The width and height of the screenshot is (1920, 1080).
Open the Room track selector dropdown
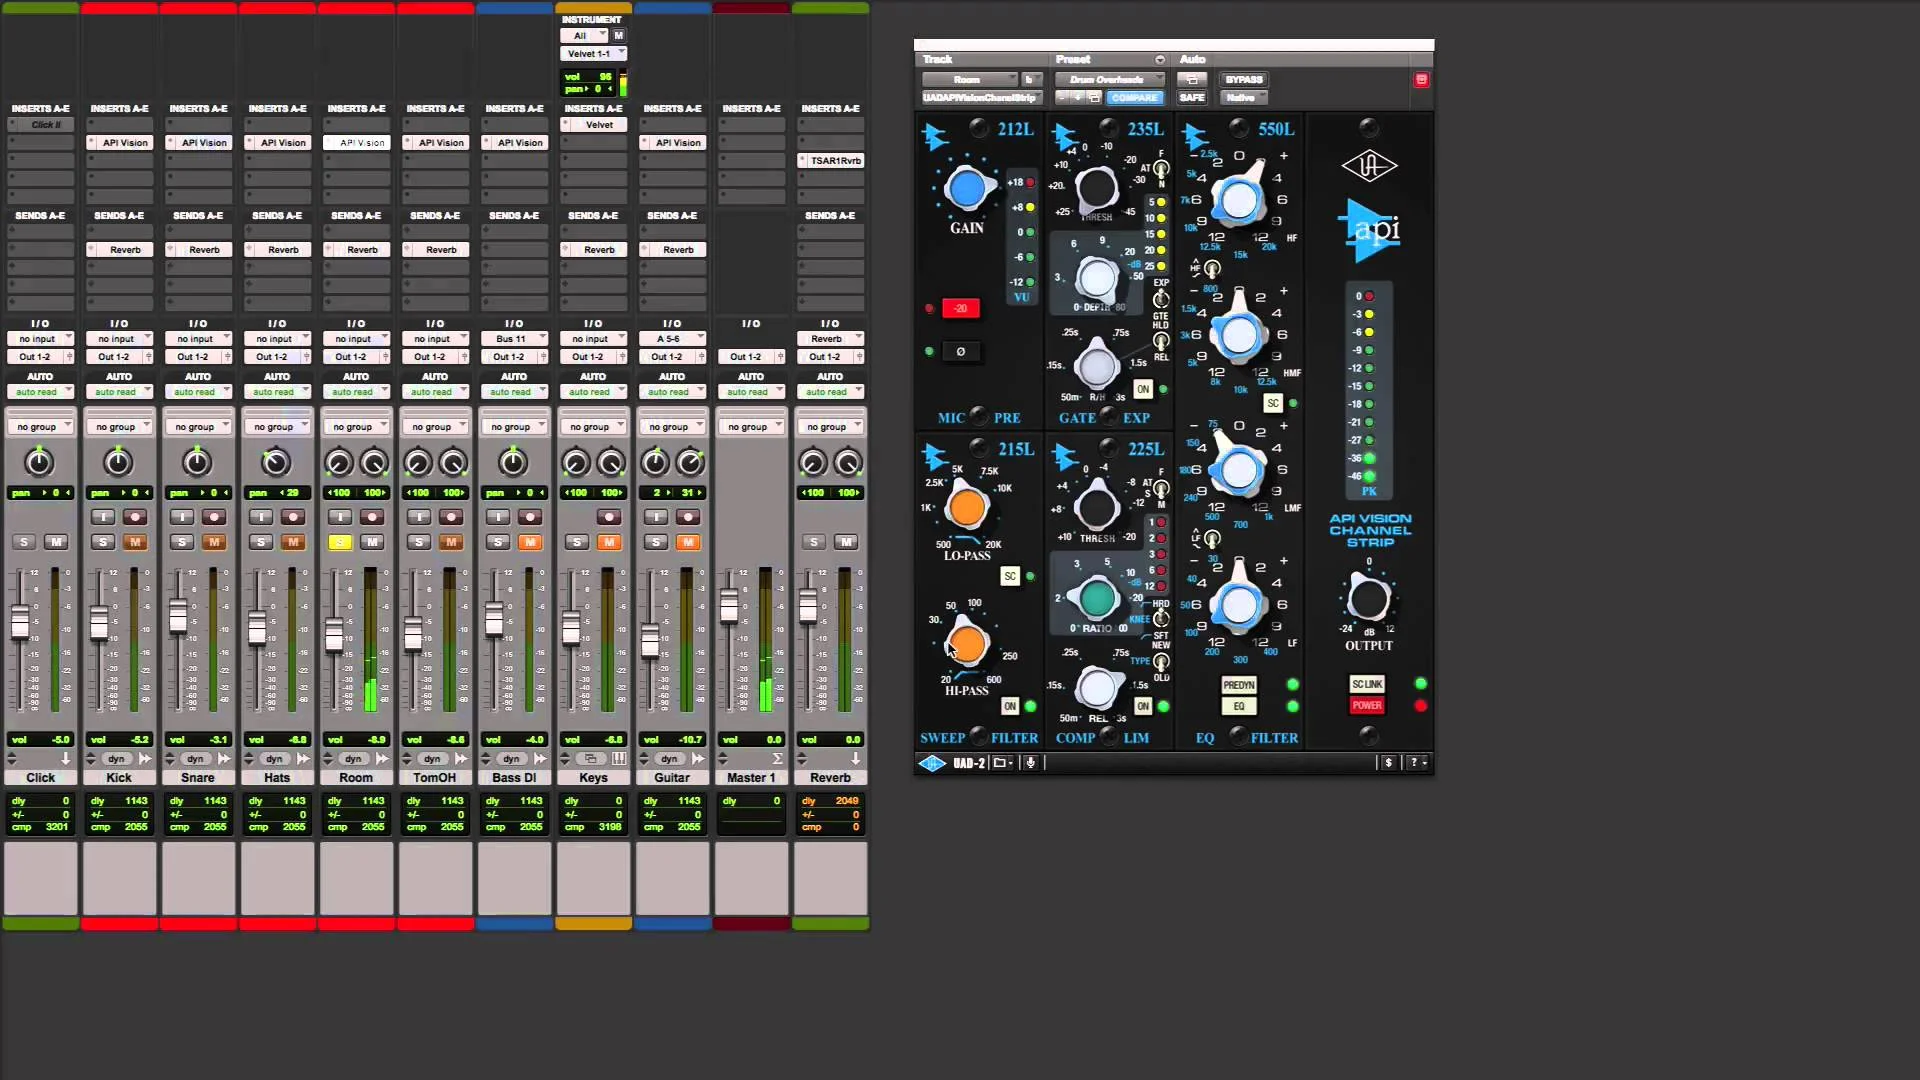[968, 80]
